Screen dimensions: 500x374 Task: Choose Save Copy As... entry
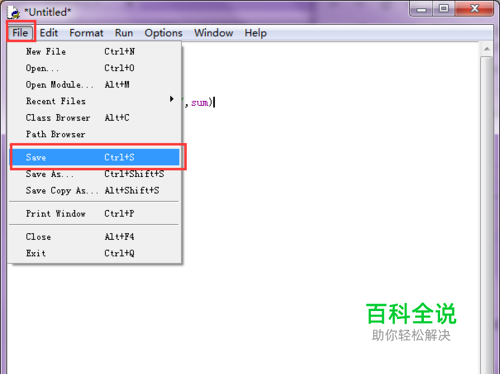pyautogui.click(x=95, y=190)
